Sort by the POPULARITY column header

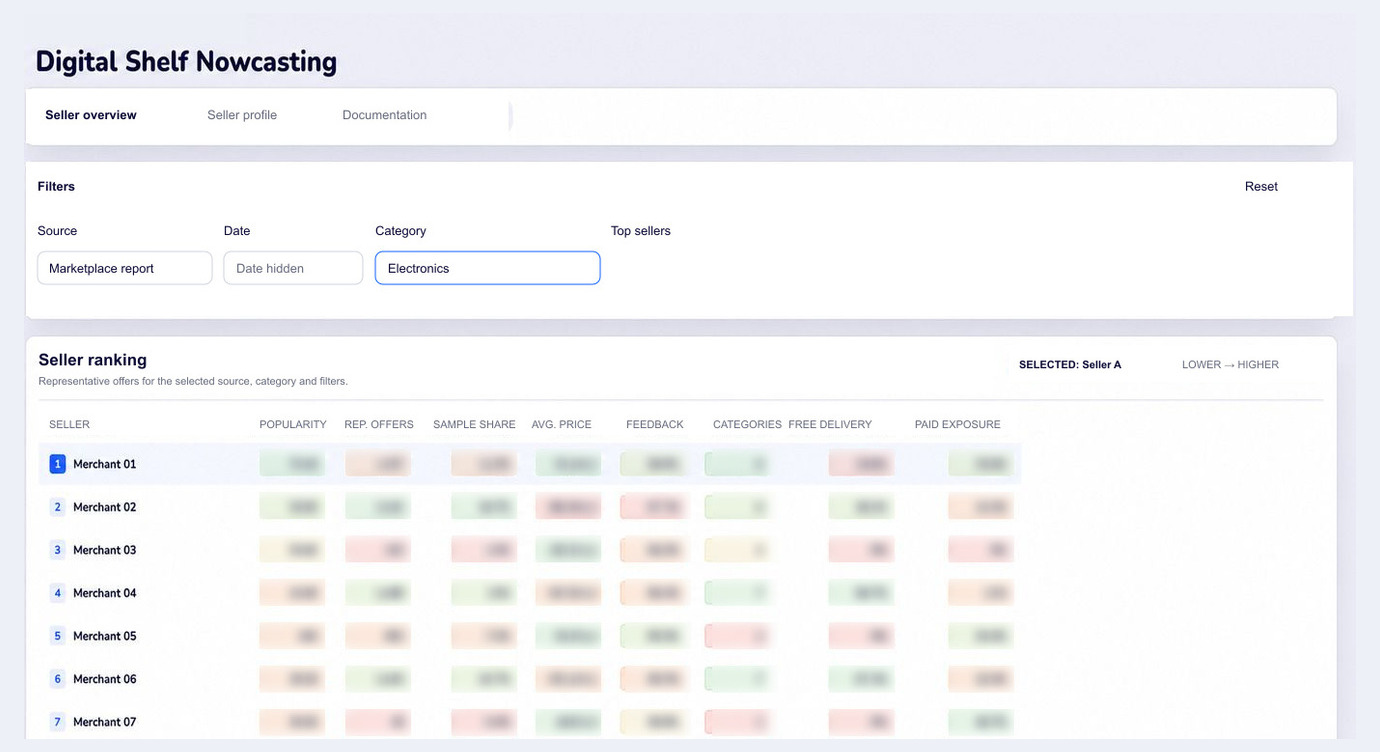pos(293,424)
